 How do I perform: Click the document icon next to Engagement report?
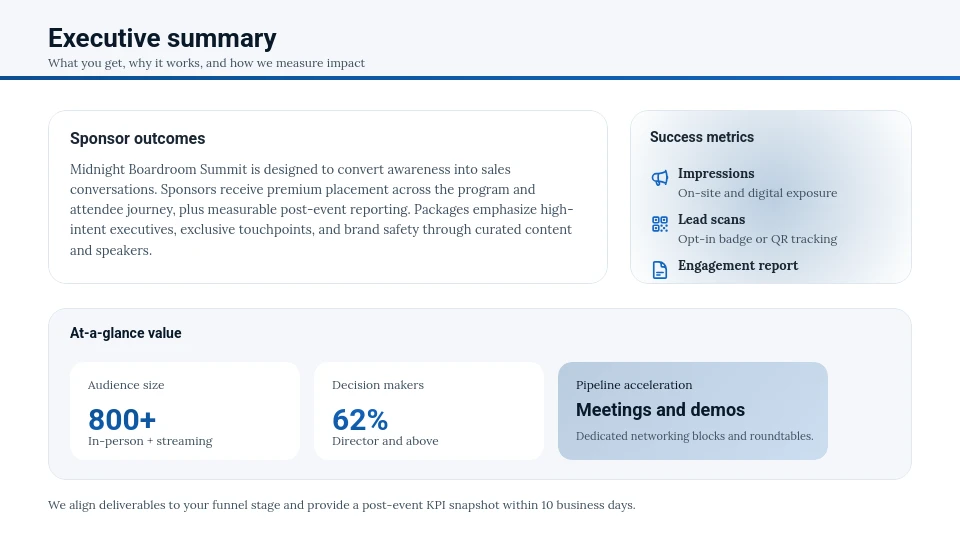[x=660, y=270]
